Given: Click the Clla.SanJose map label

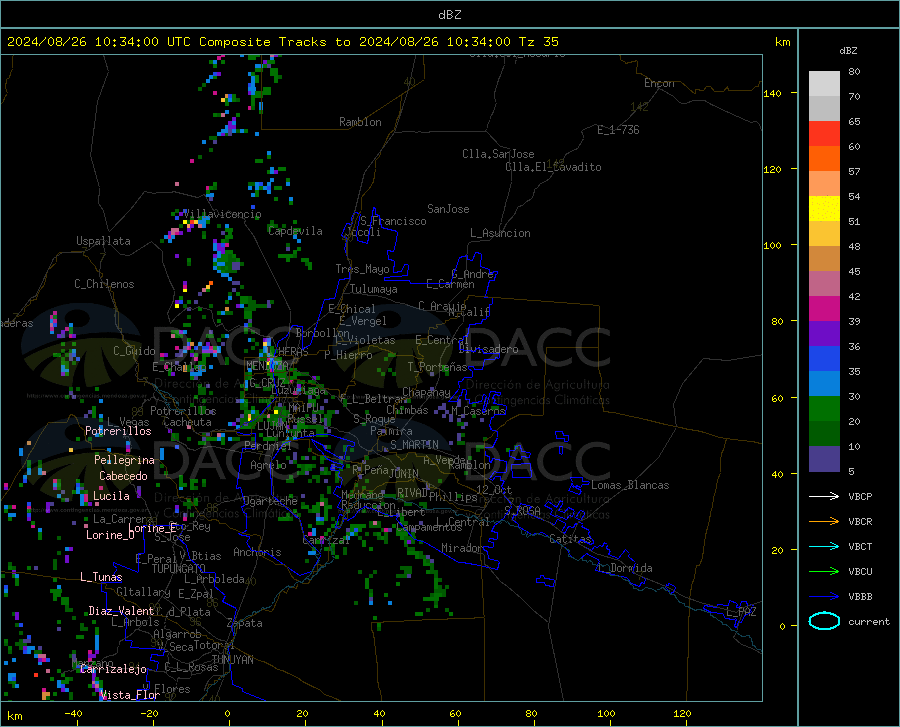Looking at the screenshot, I should (x=498, y=154).
